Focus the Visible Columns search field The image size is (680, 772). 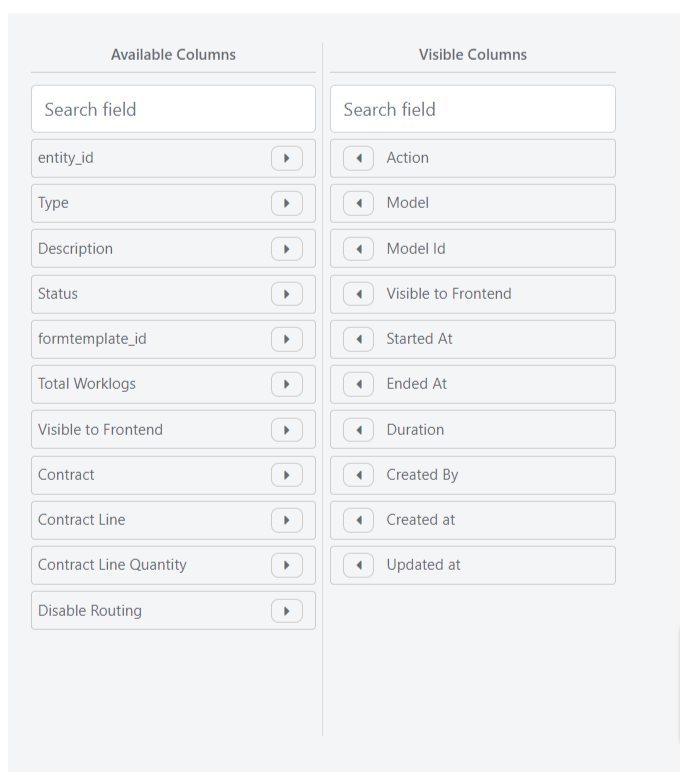pyautogui.click(x=473, y=109)
